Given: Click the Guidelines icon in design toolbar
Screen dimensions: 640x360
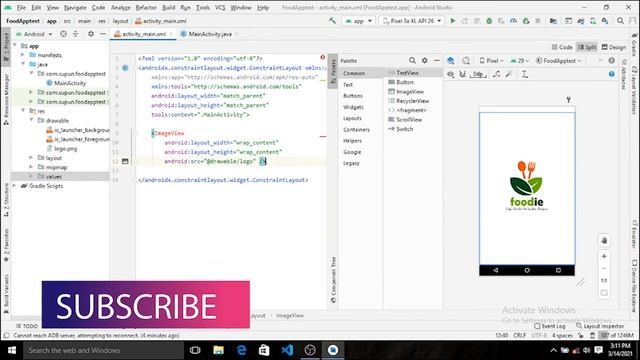Looking at the screenshot, I should tap(524, 74).
